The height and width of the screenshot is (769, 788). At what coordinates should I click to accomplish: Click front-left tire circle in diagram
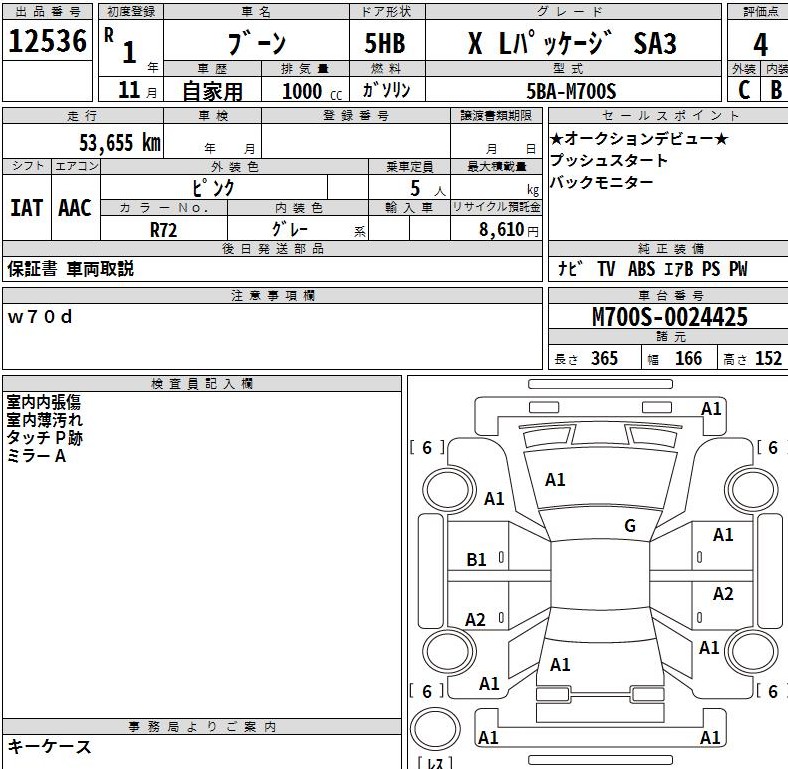click(448, 490)
